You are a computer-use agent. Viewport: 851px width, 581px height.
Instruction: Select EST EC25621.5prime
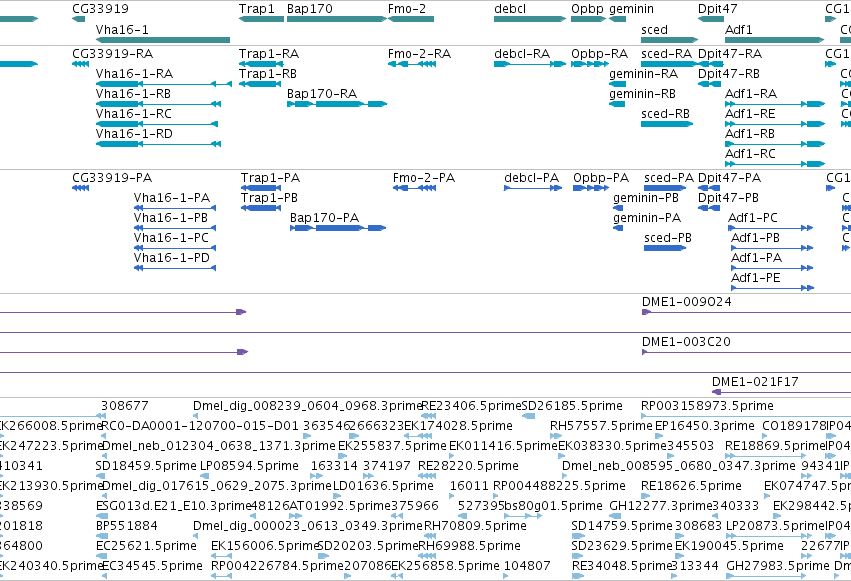[146, 547]
